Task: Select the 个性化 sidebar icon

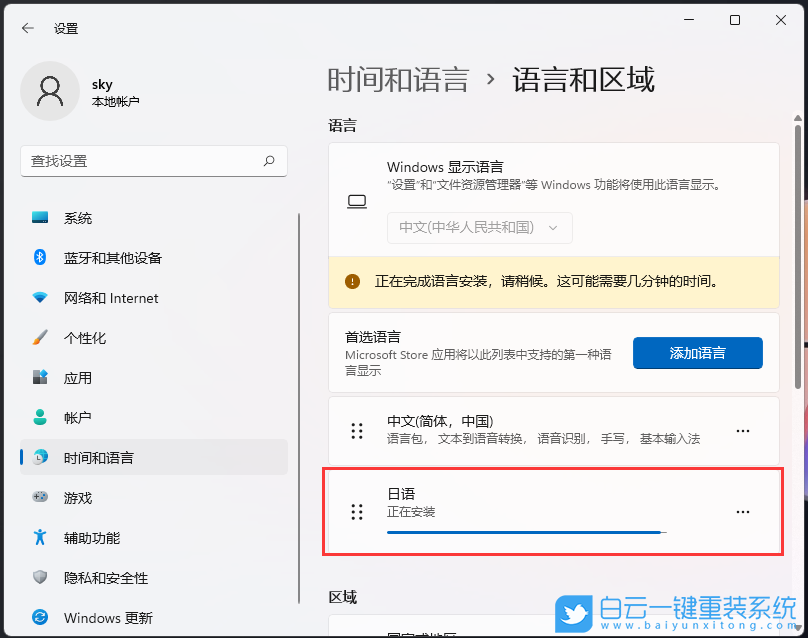Action: point(80,337)
